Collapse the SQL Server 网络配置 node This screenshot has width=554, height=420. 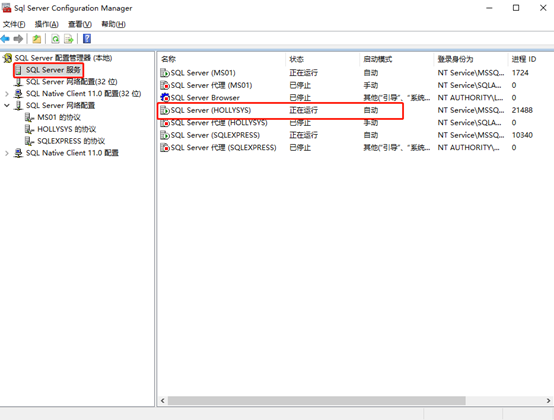click(x=7, y=105)
